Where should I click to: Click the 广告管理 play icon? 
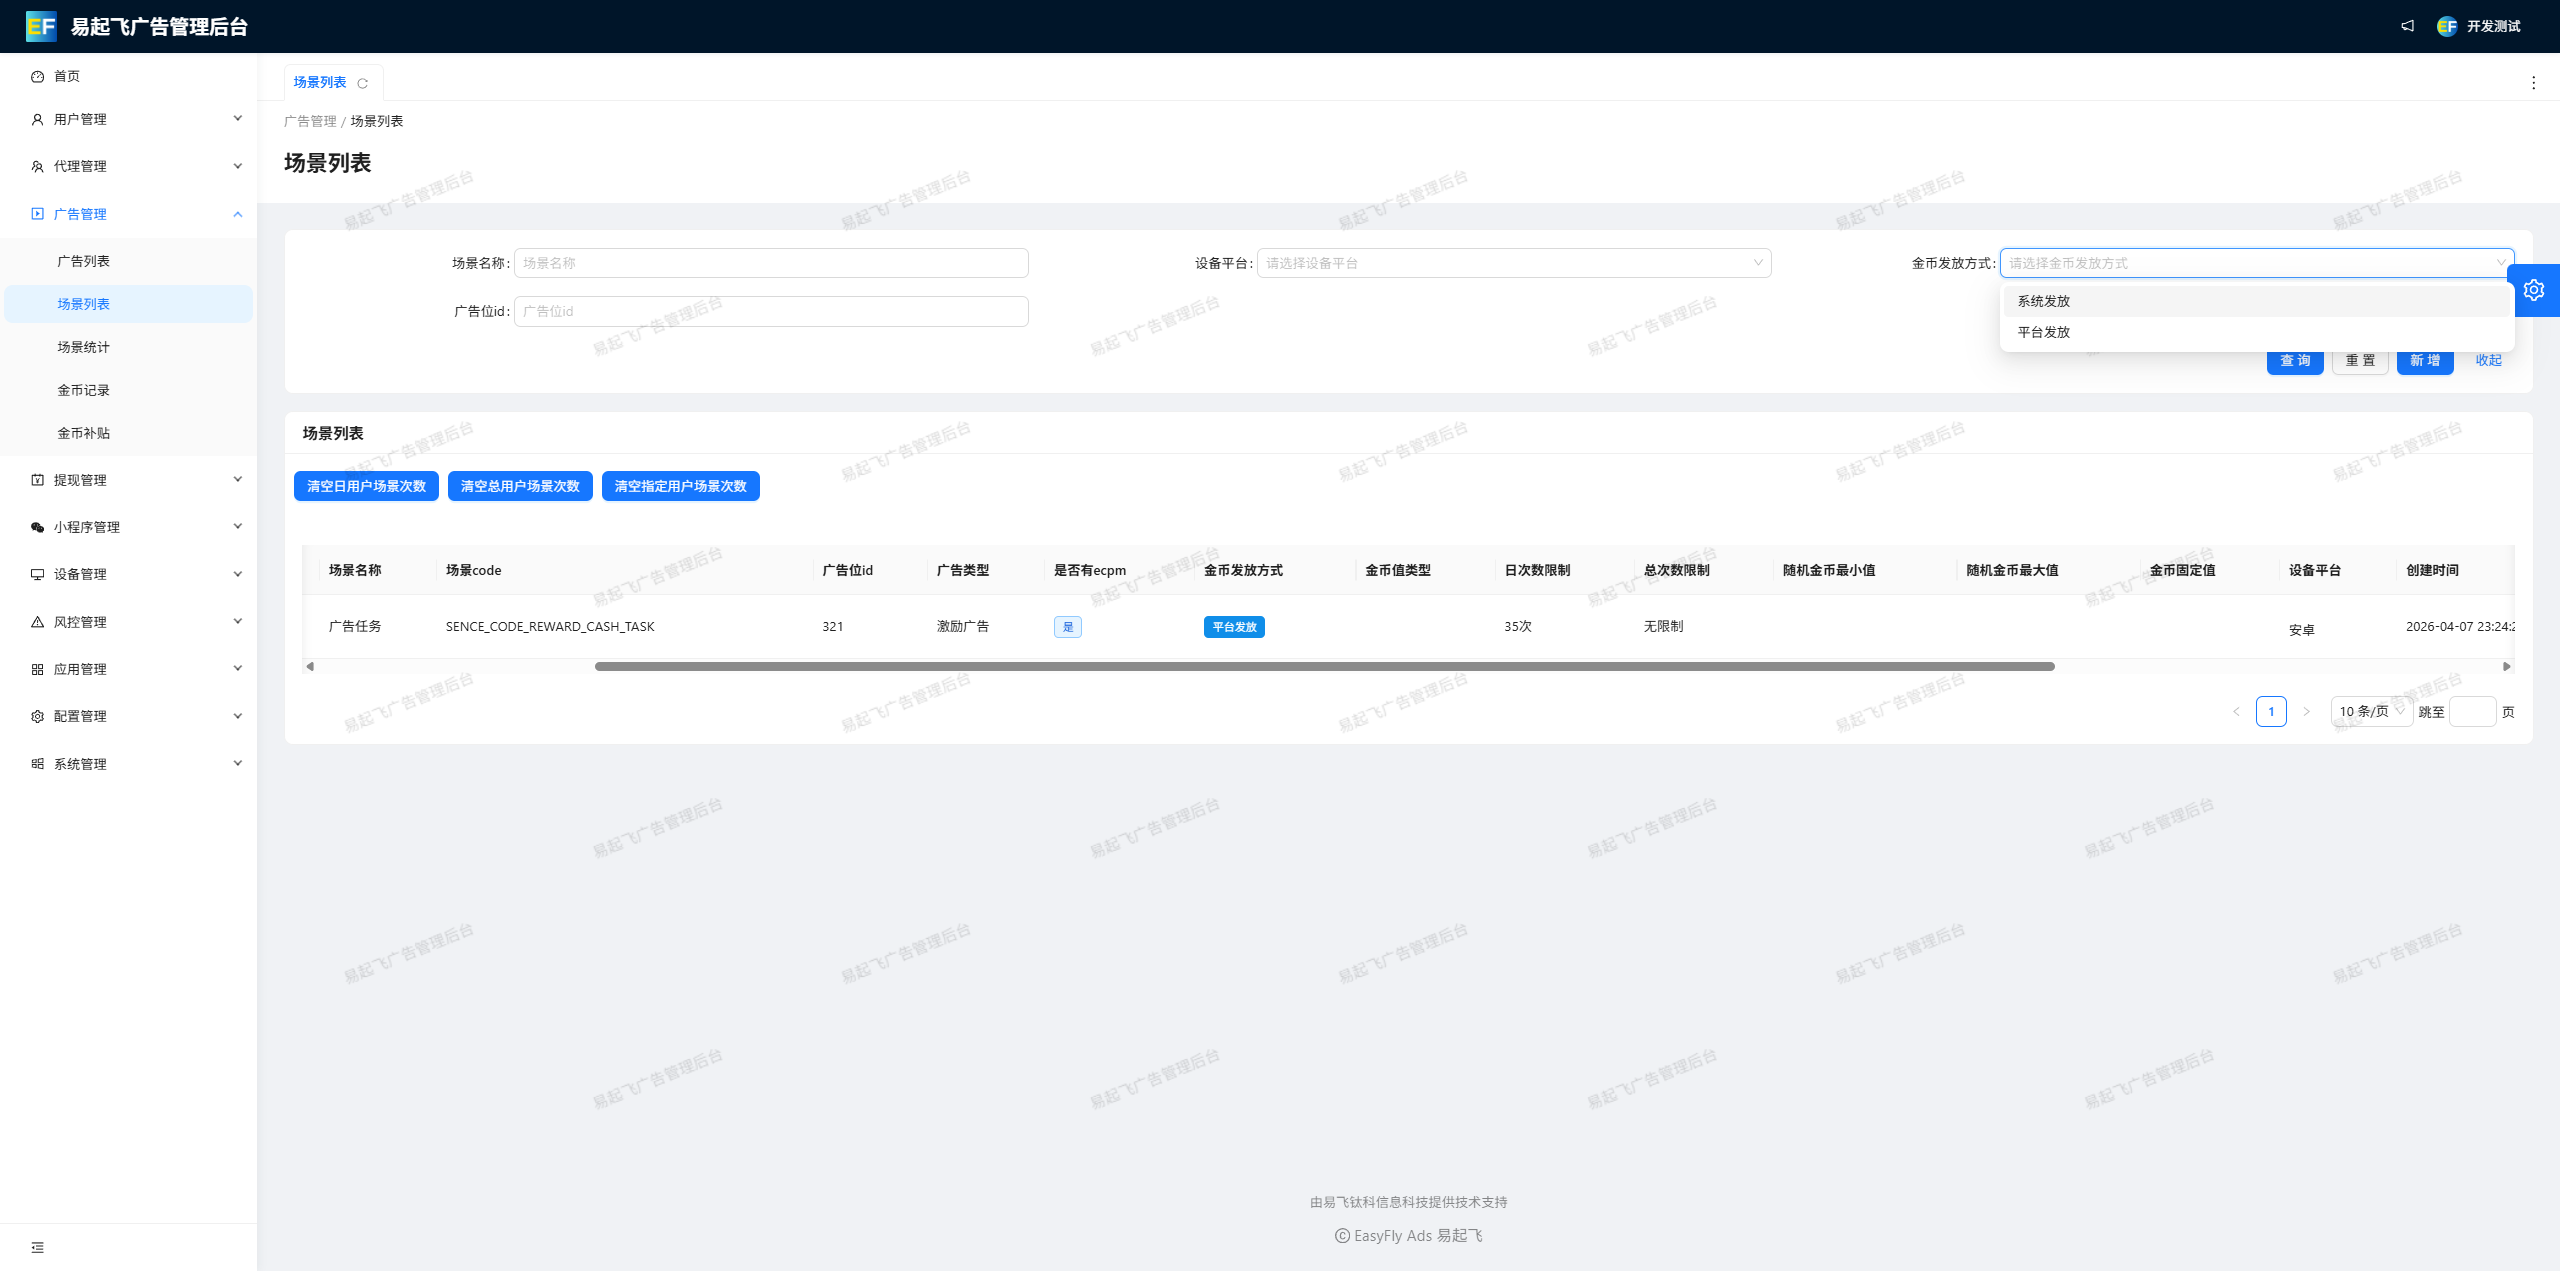click(x=37, y=214)
